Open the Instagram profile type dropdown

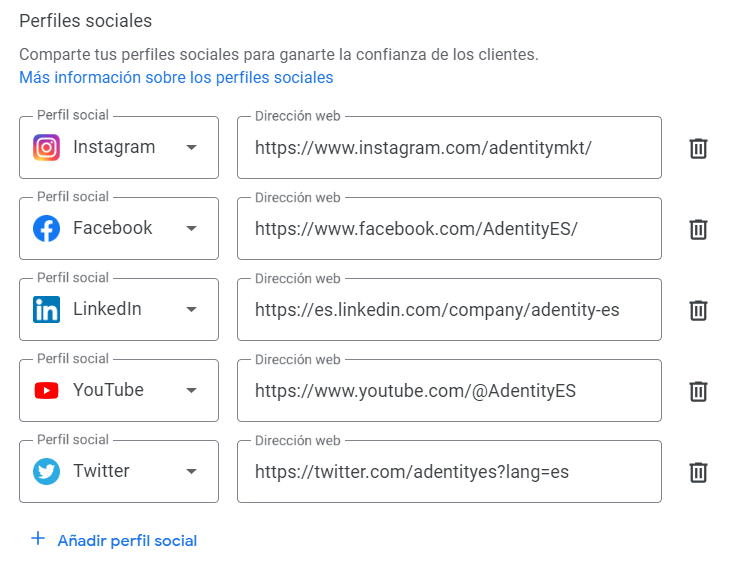[191, 148]
